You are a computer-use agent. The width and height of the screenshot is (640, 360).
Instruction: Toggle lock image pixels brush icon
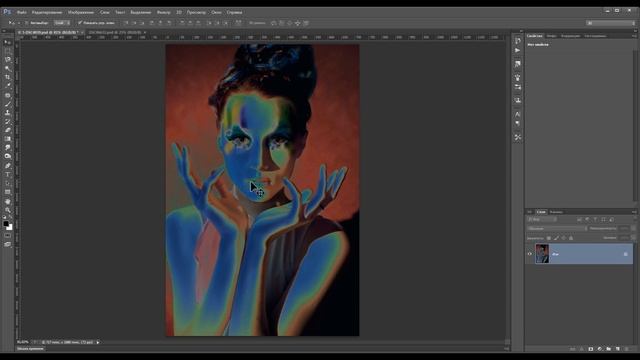[x=556, y=238]
